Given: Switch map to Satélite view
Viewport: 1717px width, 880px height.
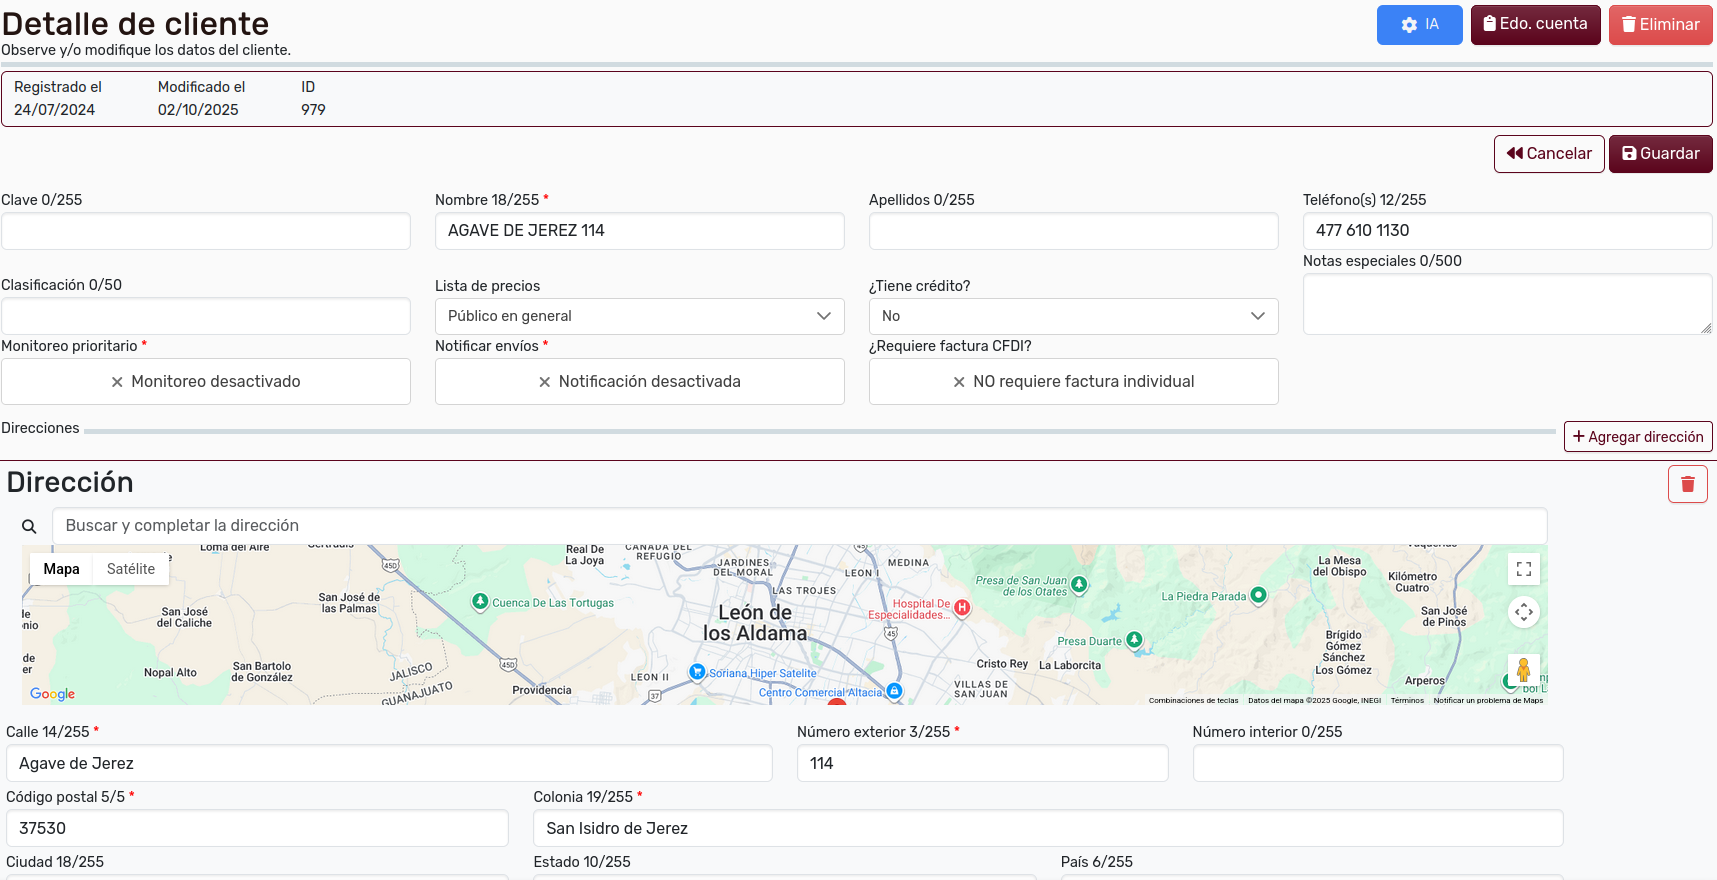Looking at the screenshot, I should click(x=131, y=569).
